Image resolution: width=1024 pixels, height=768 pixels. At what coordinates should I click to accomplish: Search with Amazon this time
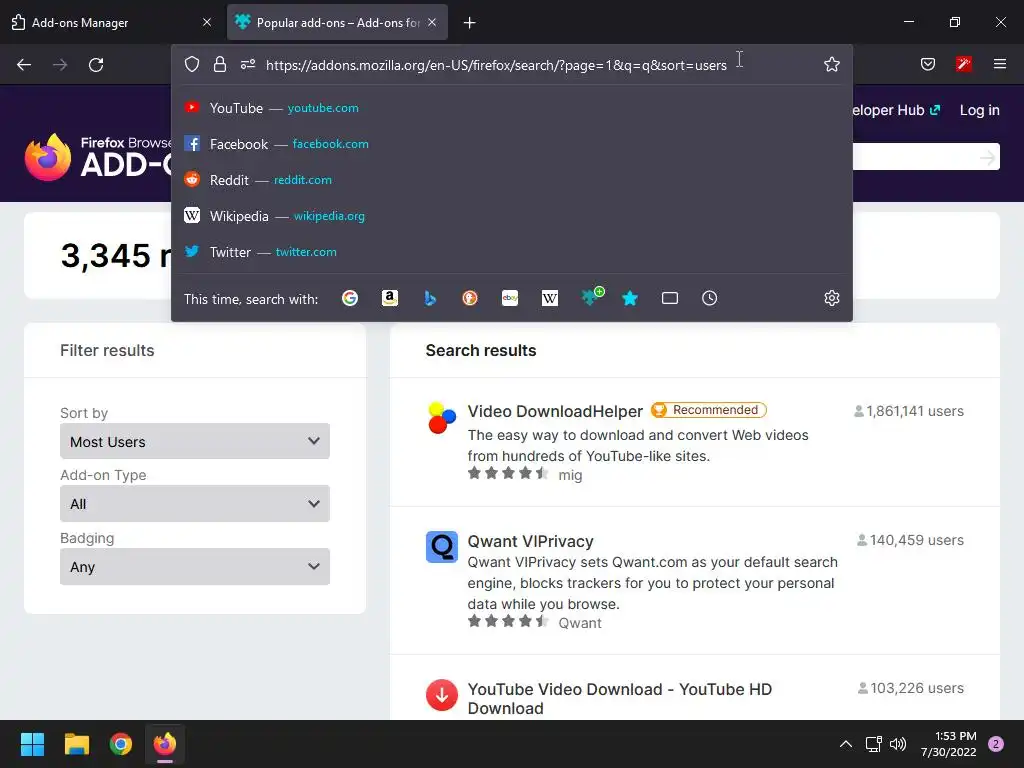coord(390,298)
